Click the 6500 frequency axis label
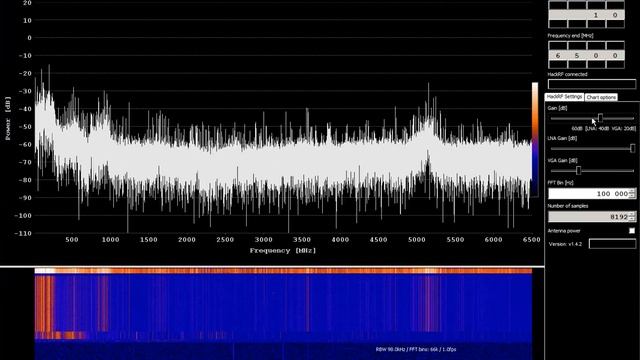The height and width of the screenshot is (360, 640). [x=531, y=240]
